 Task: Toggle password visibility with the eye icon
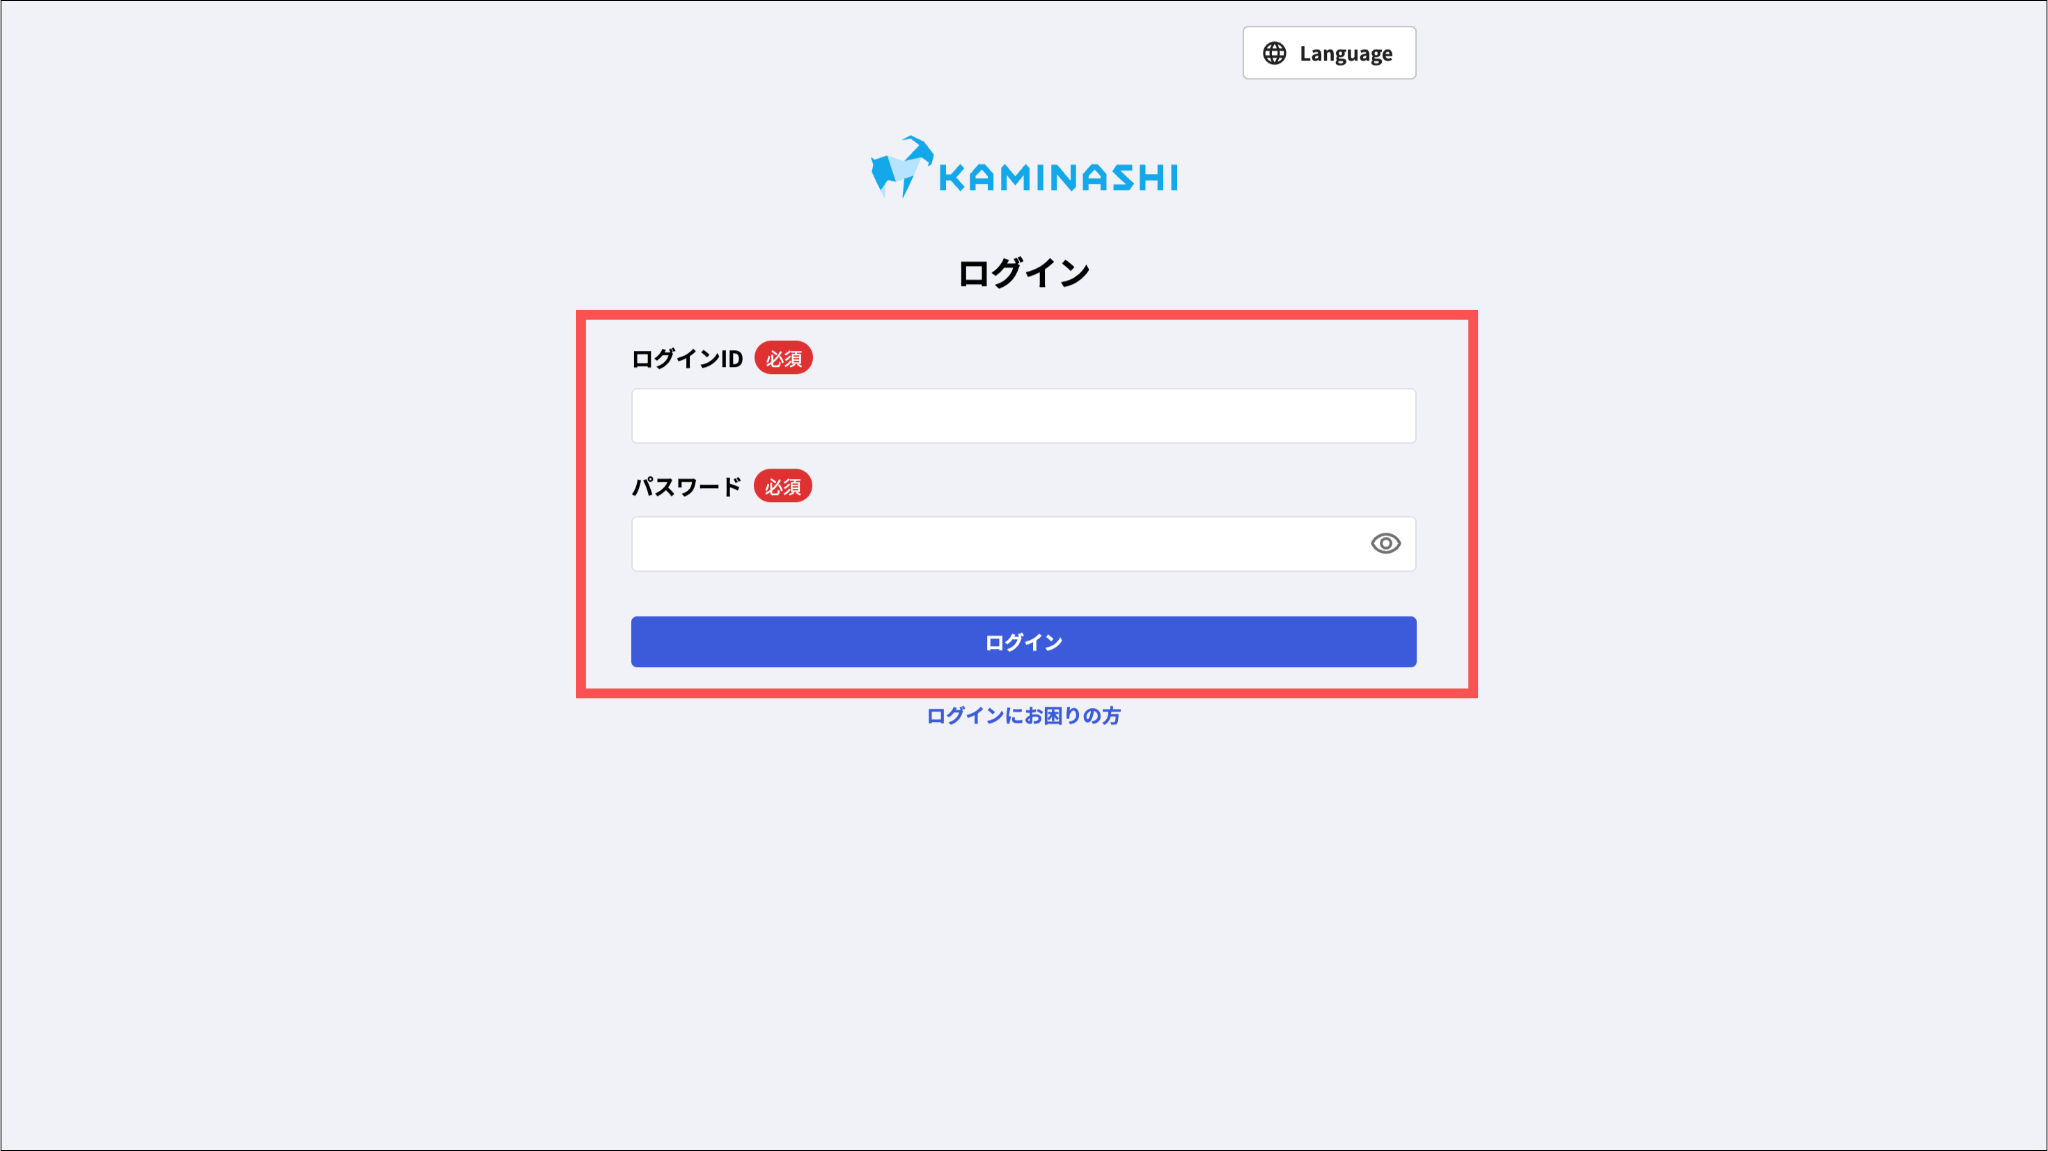(1385, 543)
